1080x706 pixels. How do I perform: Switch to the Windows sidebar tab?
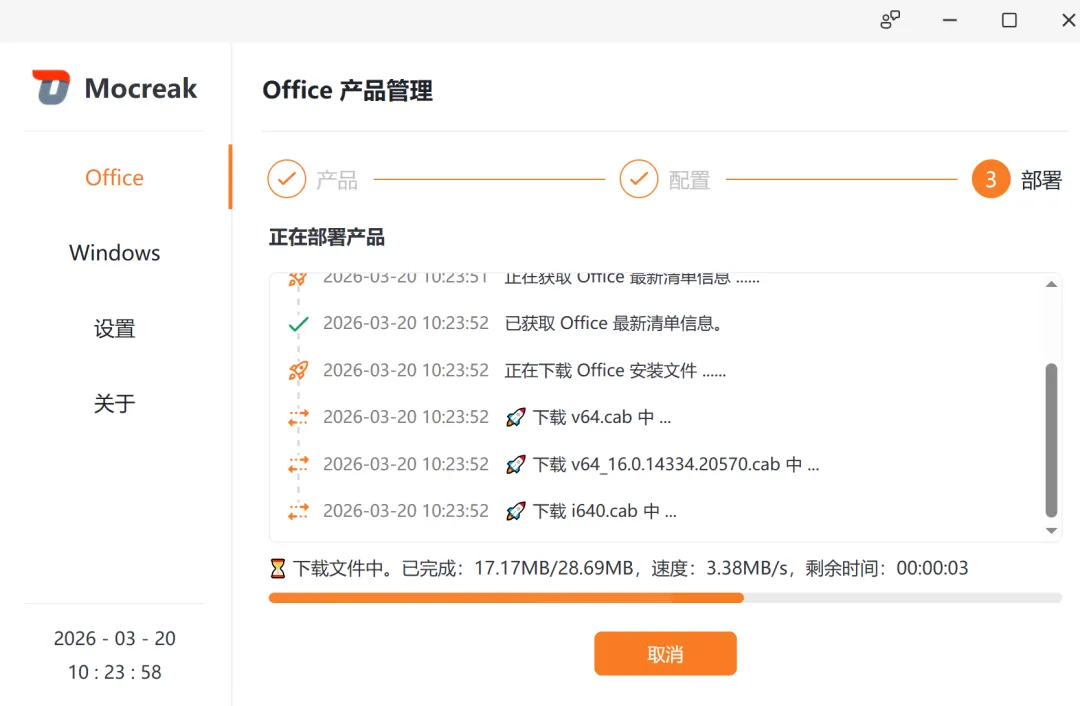pyautogui.click(x=114, y=253)
